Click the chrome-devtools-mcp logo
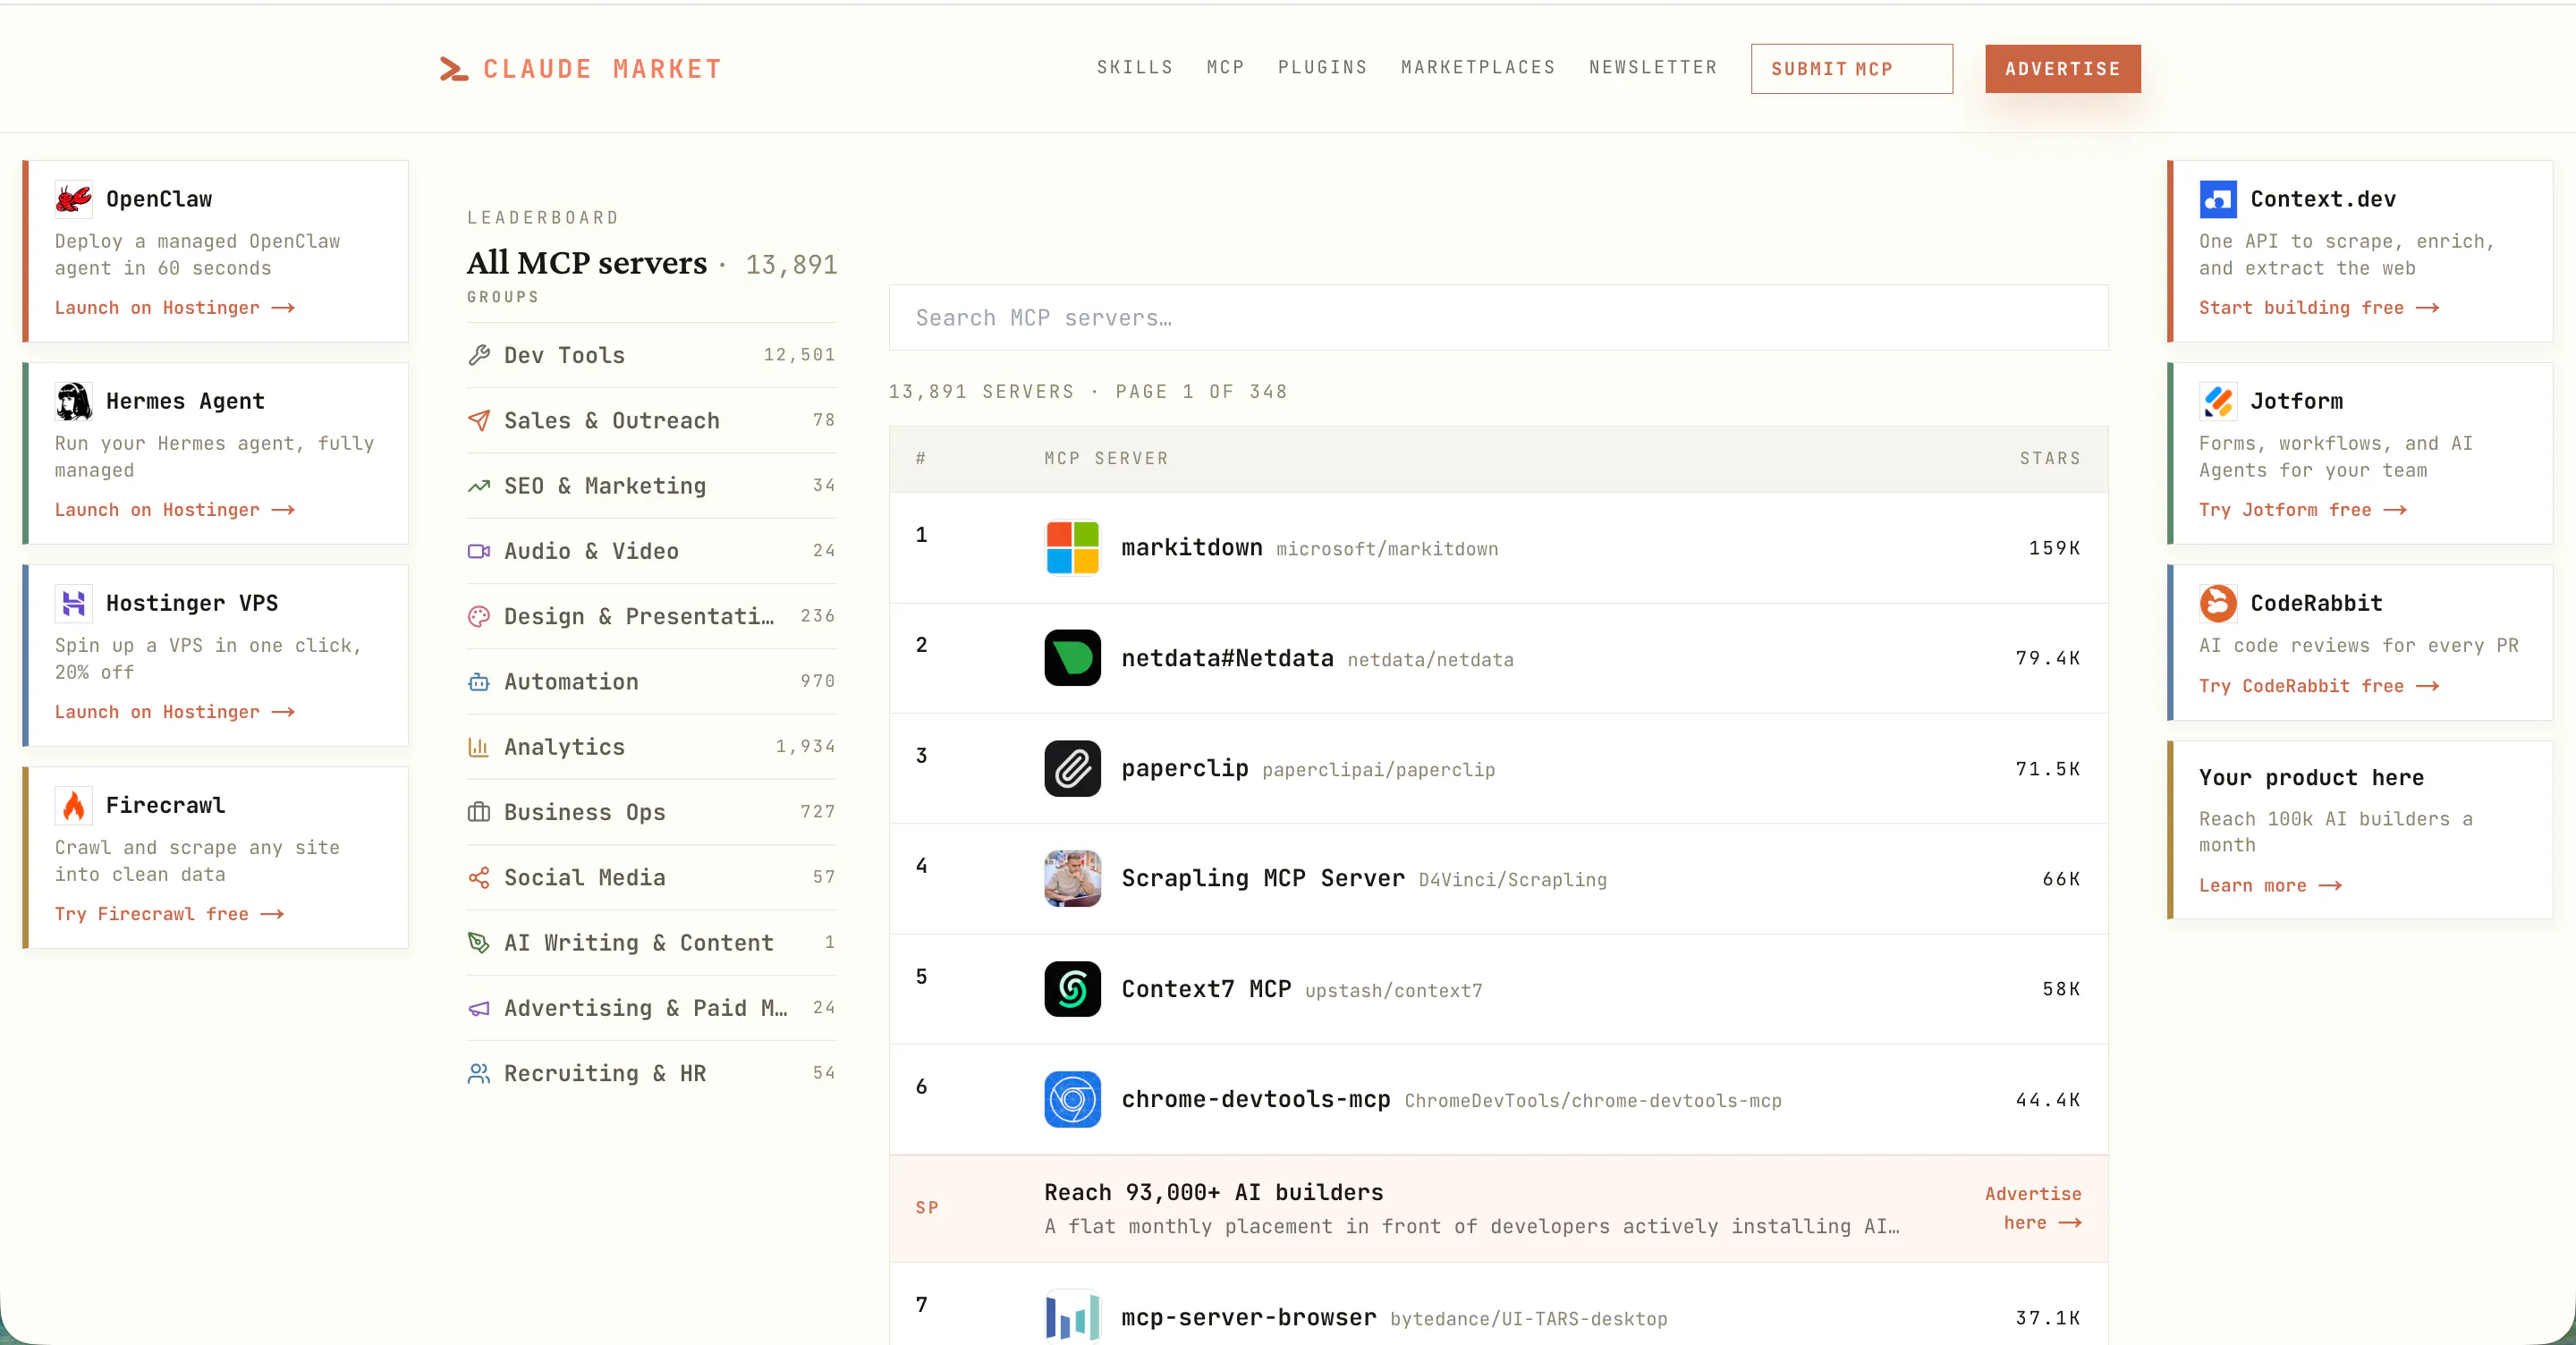 pyautogui.click(x=1072, y=1099)
